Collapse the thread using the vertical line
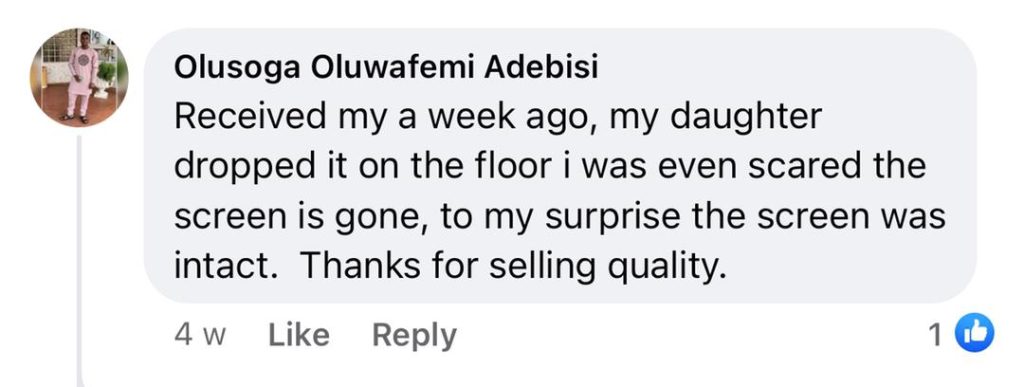The height and width of the screenshot is (387, 1024). pos(80,261)
